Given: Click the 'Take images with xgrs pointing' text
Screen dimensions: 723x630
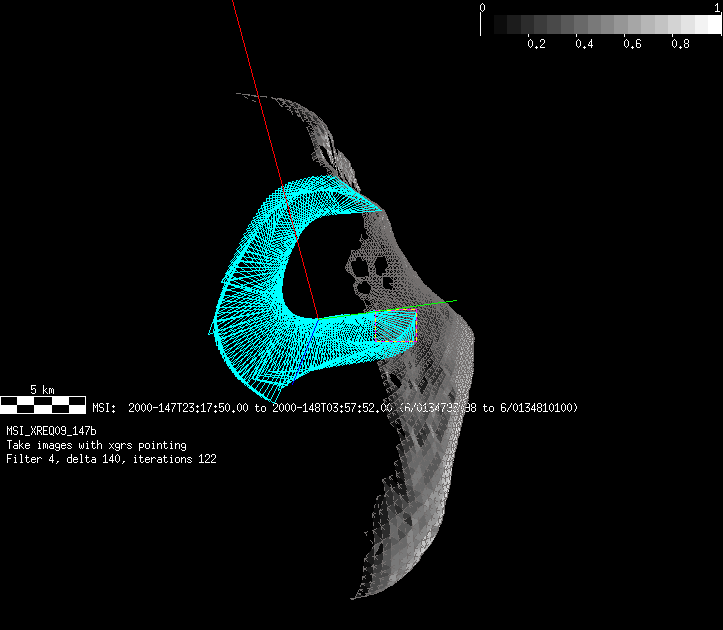Looking at the screenshot, I should (x=96, y=446).
